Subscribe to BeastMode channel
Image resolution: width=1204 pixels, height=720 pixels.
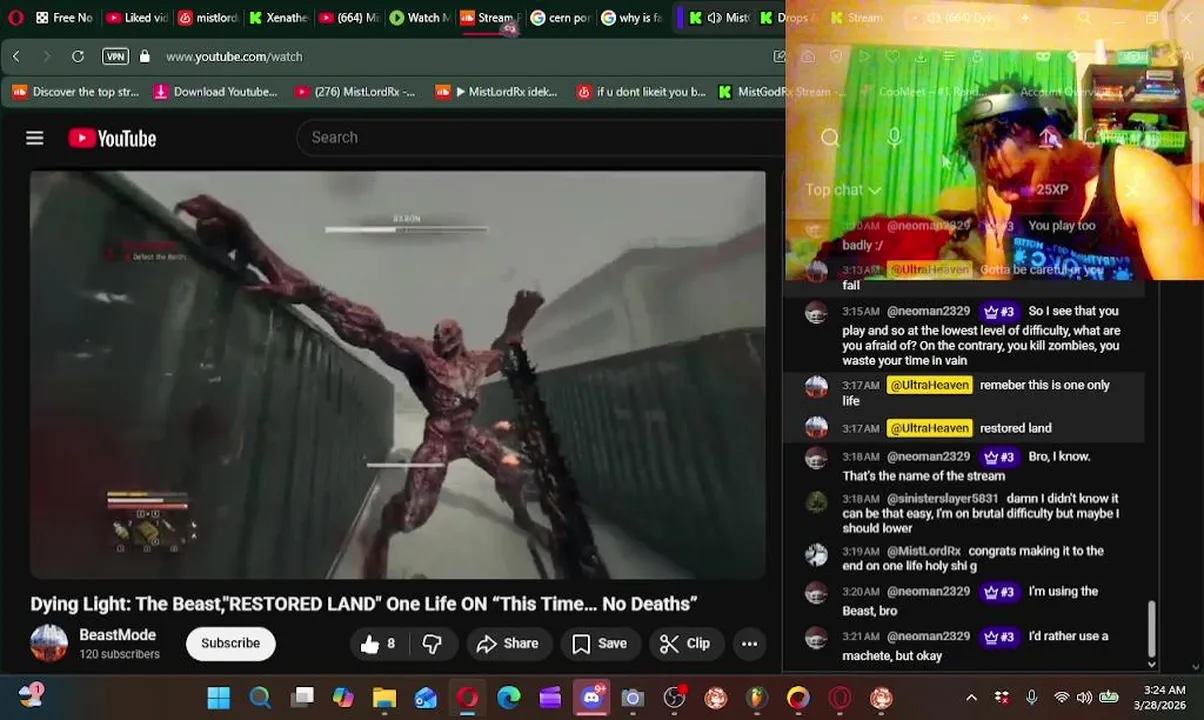coord(230,643)
